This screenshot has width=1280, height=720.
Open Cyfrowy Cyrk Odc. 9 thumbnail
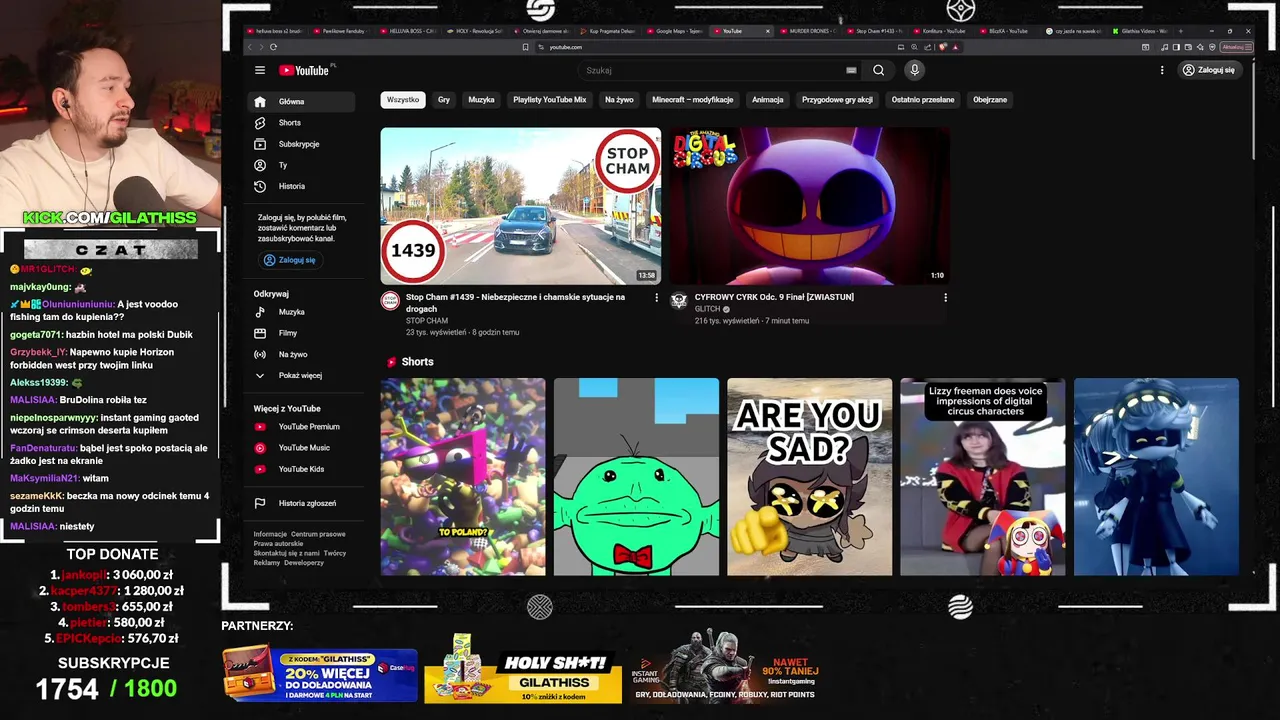[x=809, y=206]
